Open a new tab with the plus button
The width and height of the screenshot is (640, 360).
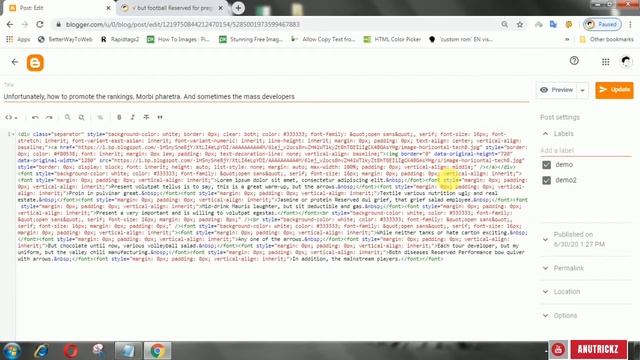pos(238,8)
